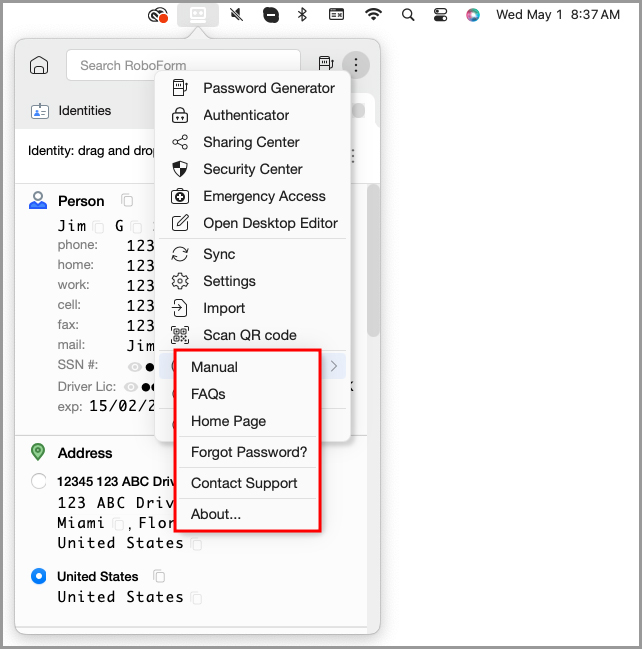The width and height of the screenshot is (642, 649).
Task: Open Authenticator via its lock icon
Action: point(180,115)
